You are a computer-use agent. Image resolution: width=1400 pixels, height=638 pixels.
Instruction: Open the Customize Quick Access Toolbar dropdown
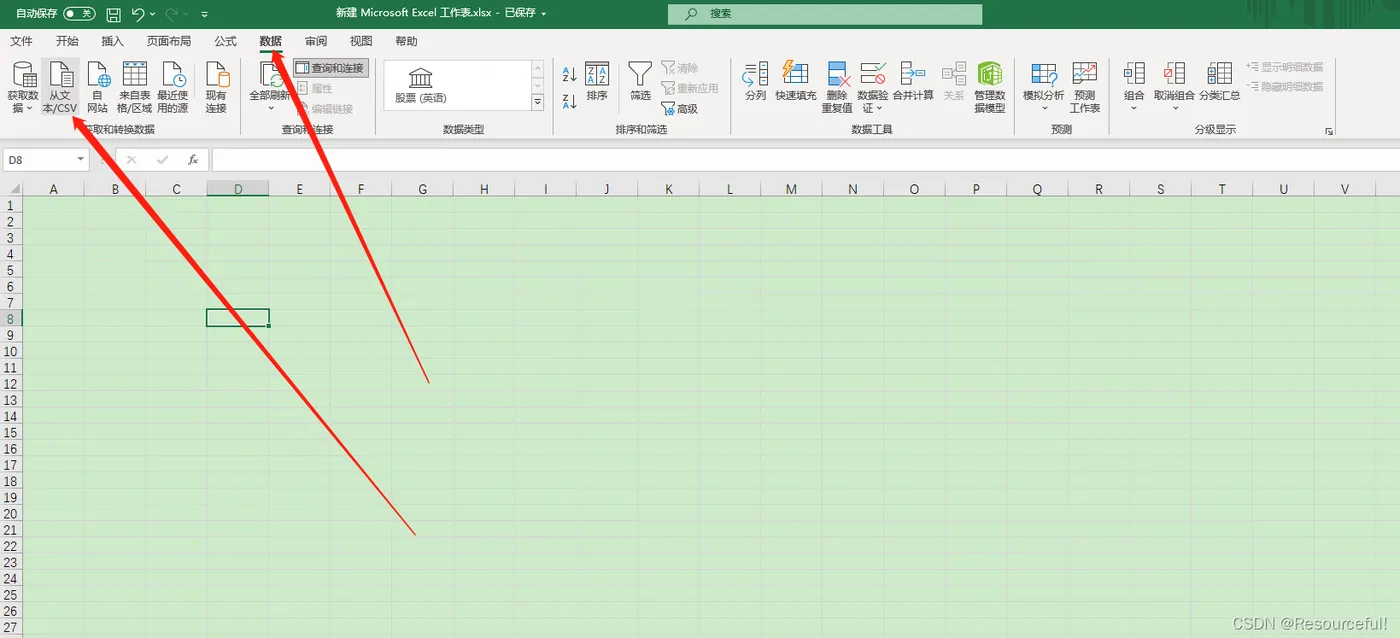click(205, 15)
